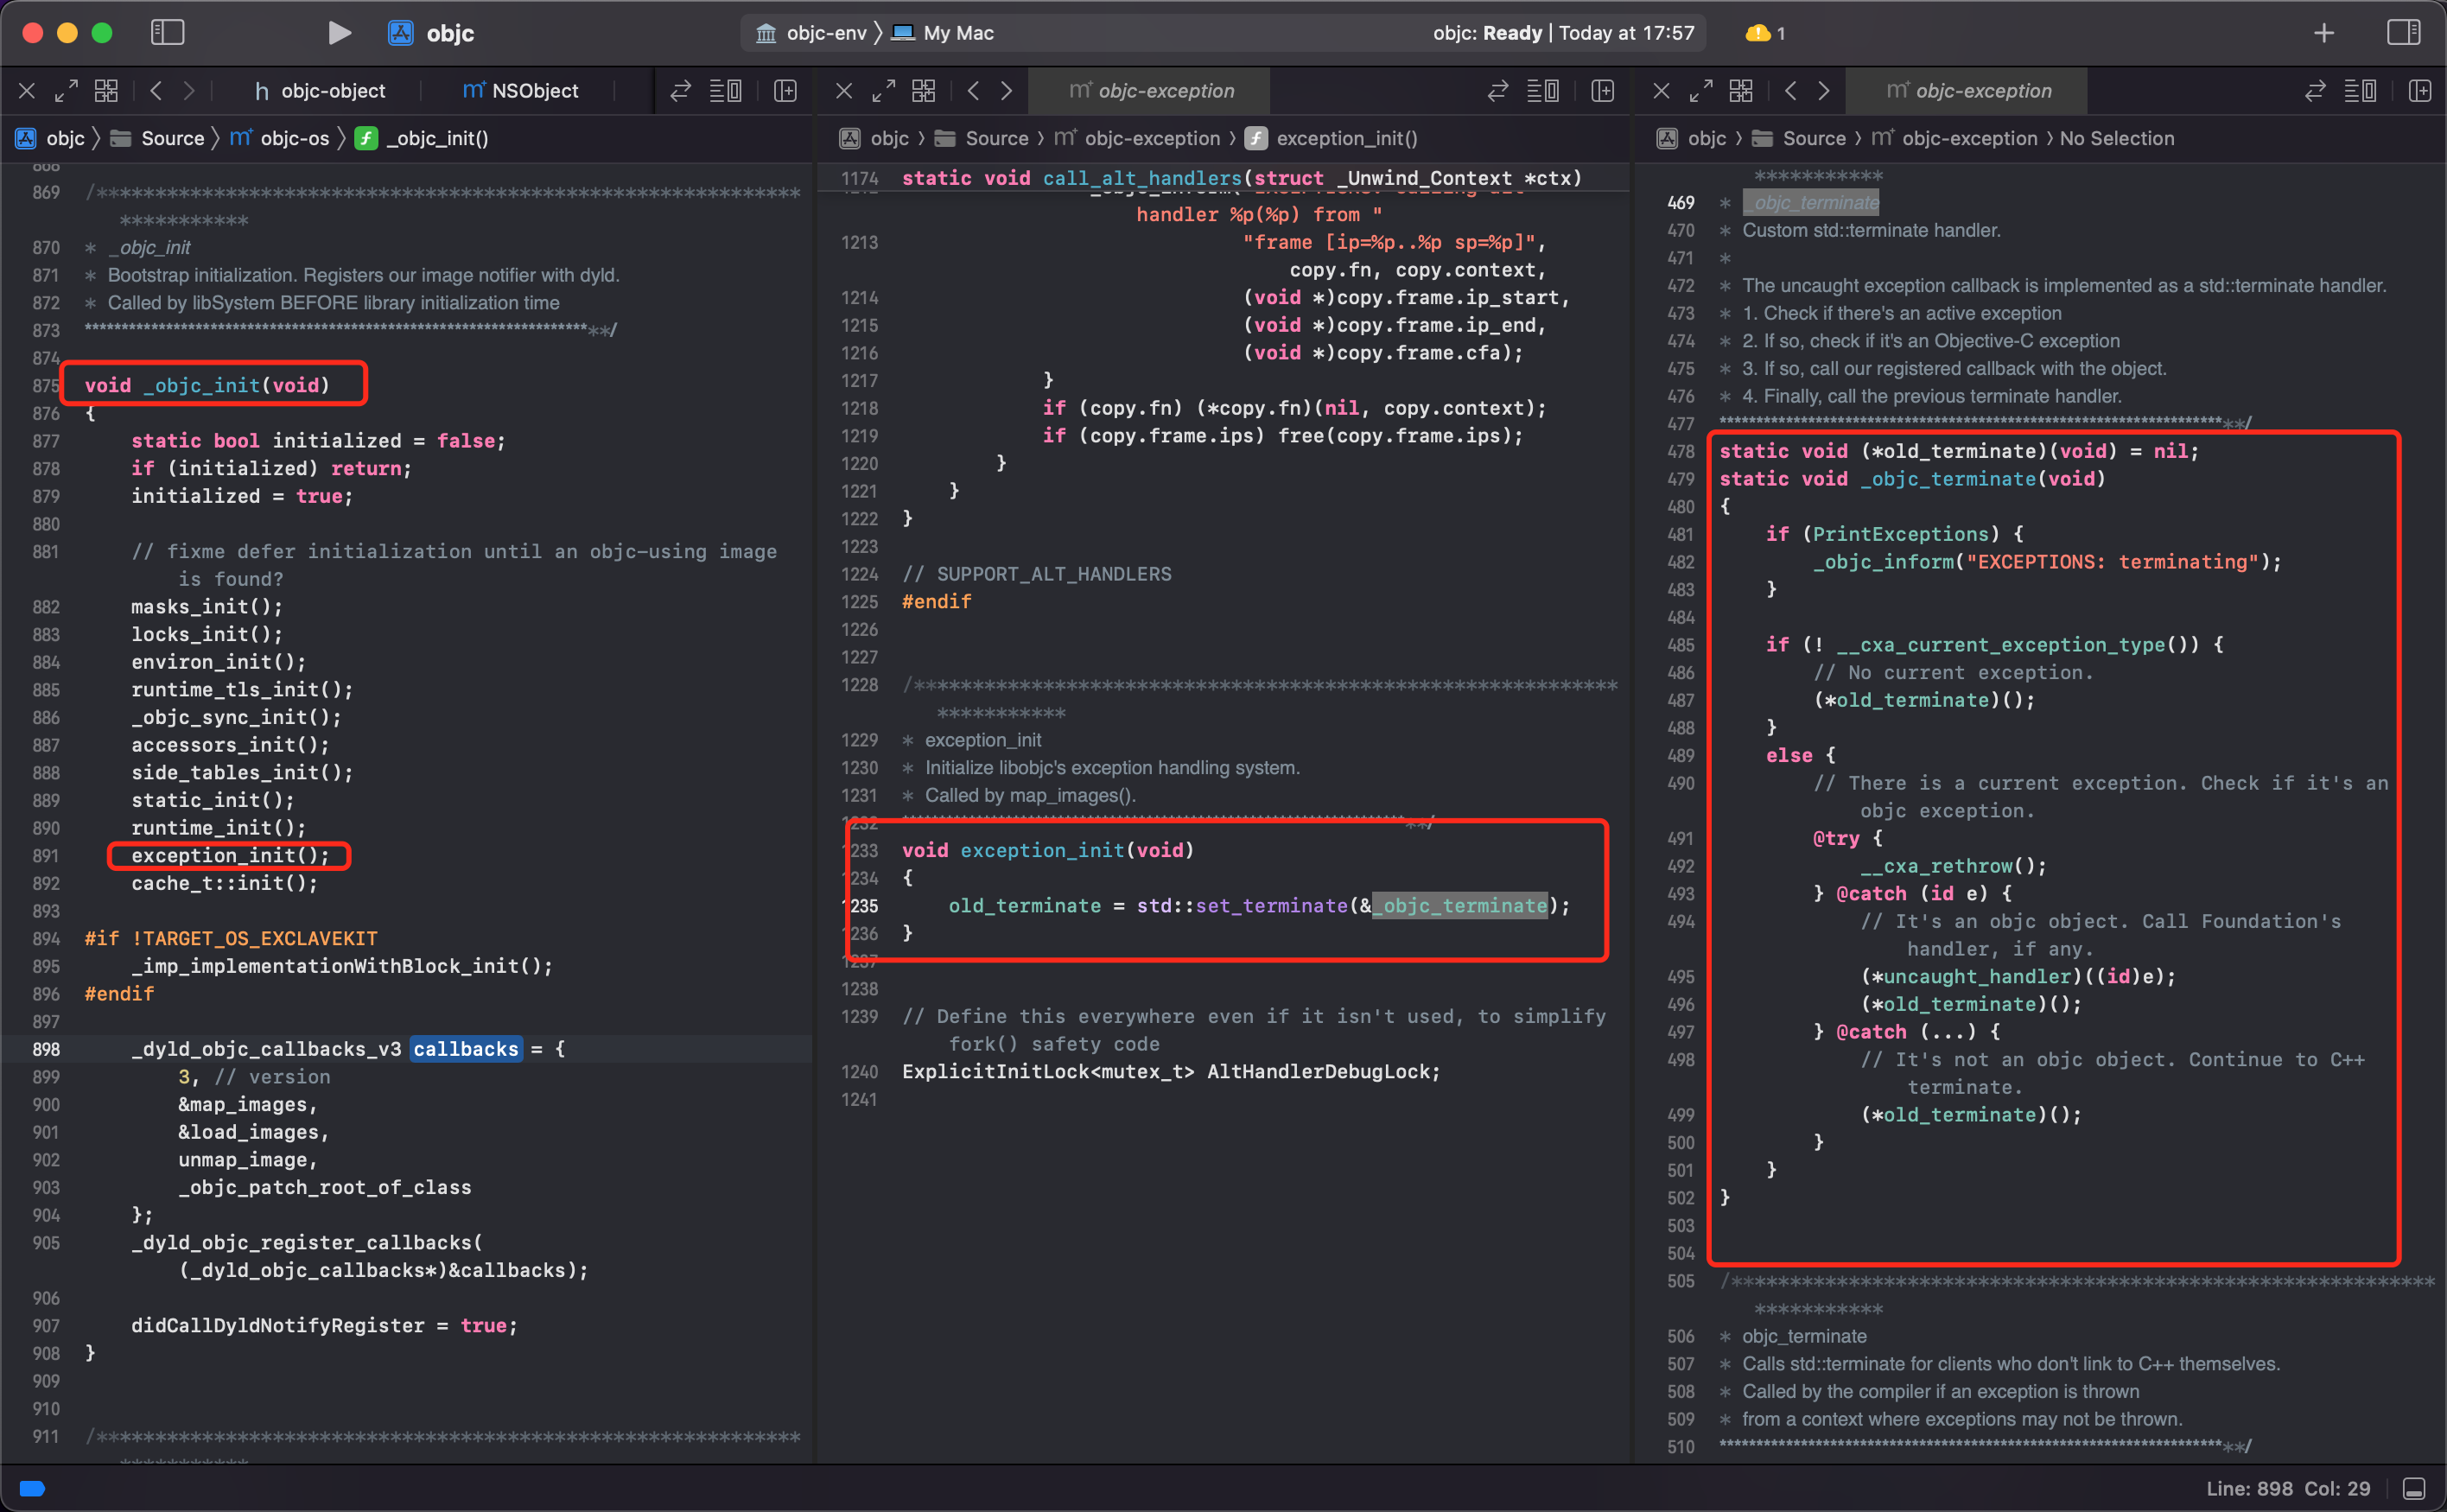Screen dimensions: 2447x1512
Task: Go back in middle editor history
Action: point(973,91)
